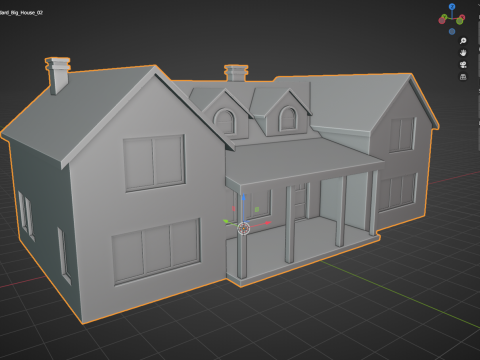Click the red X move arrow on object gizmo
This screenshot has width=480, height=360.
268,223
